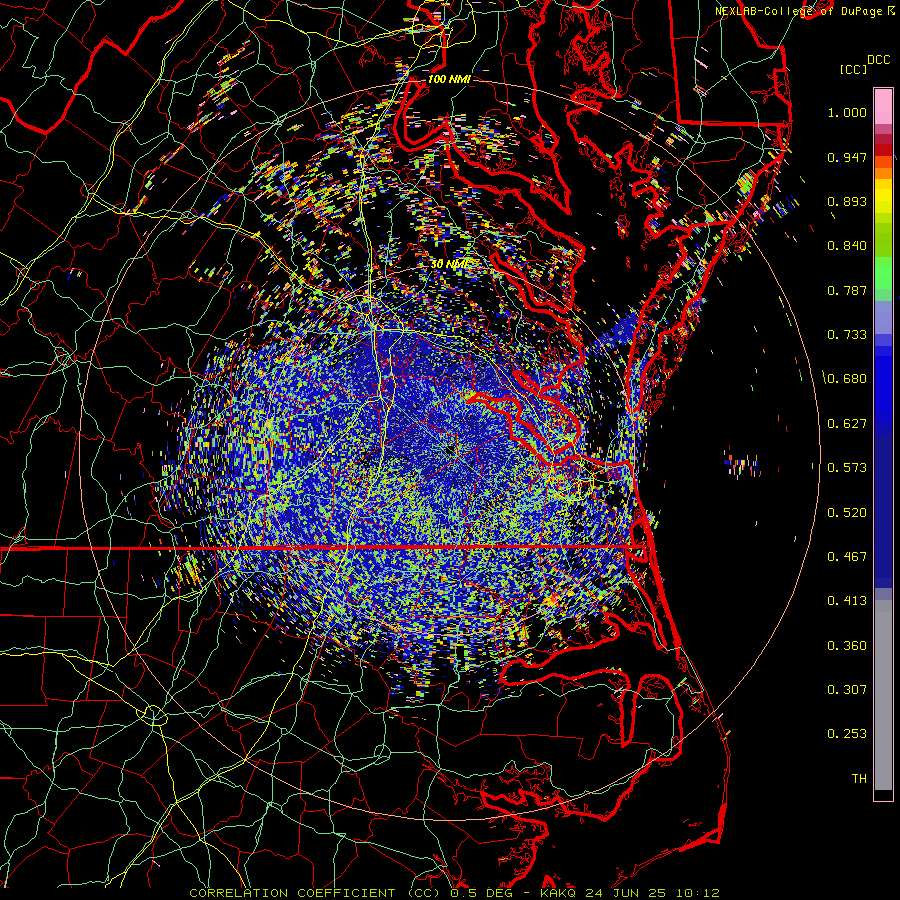Select the 0.787 color scale value
900x900 pixels.
pyautogui.click(x=847, y=290)
